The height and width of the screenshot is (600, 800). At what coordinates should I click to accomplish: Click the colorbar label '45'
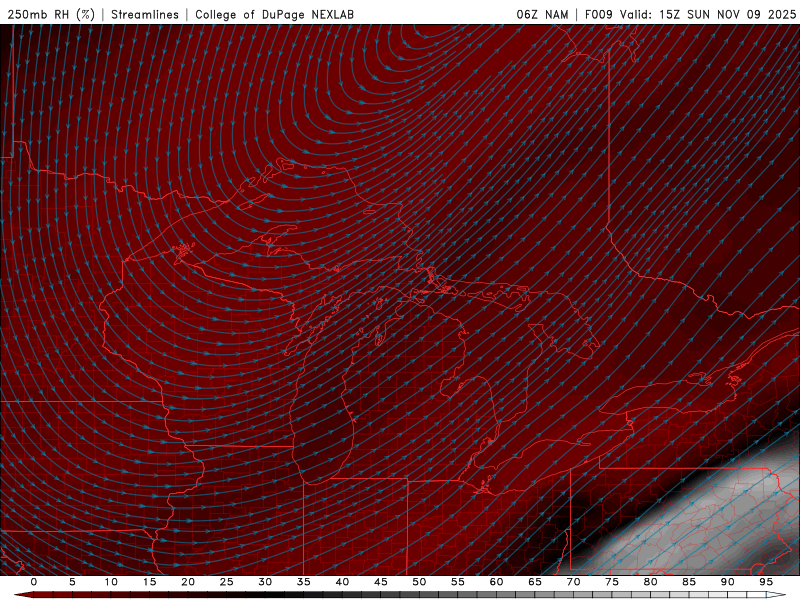coord(381,582)
